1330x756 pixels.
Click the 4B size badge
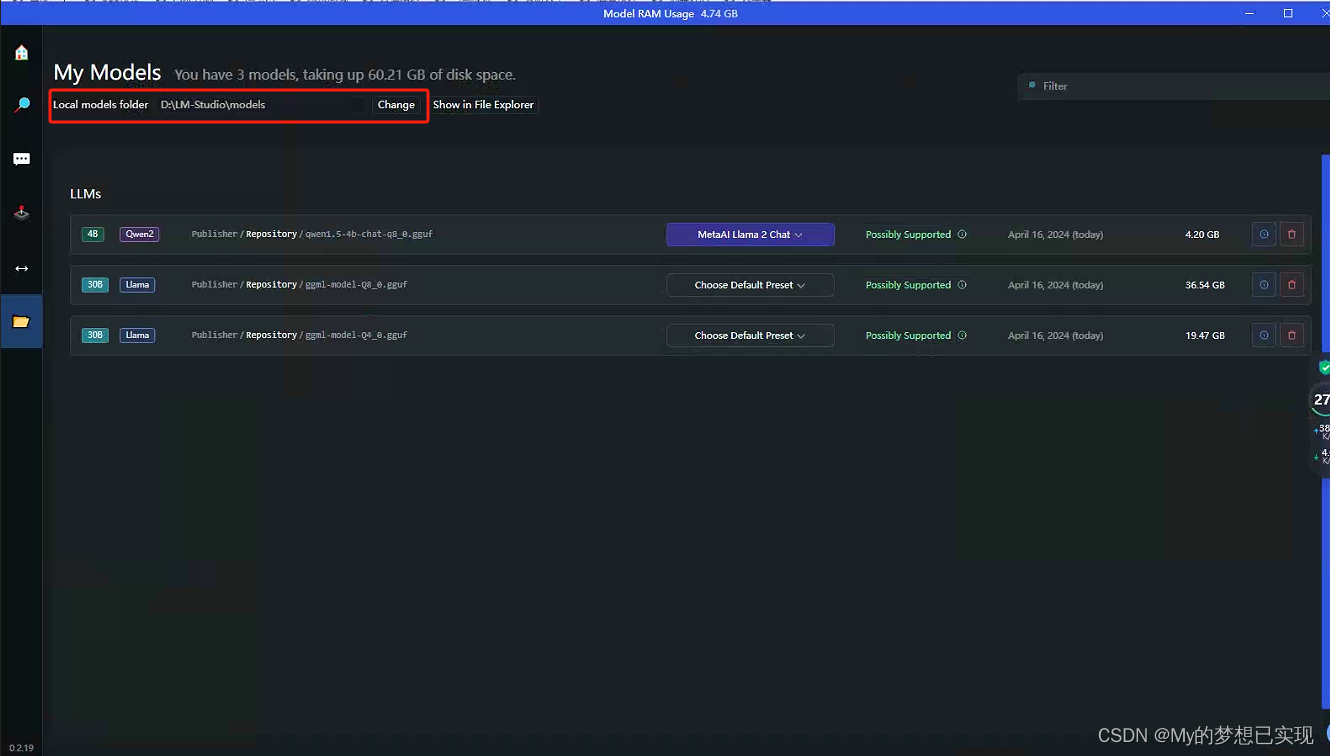coord(93,234)
